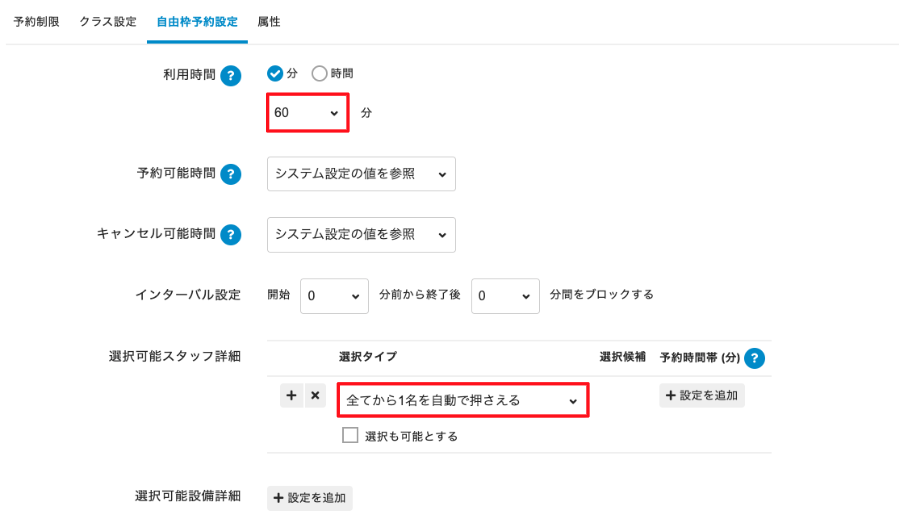Enable the 選択も可能とする checkbox
This screenshot has width=899, height=515.
click(350, 436)
